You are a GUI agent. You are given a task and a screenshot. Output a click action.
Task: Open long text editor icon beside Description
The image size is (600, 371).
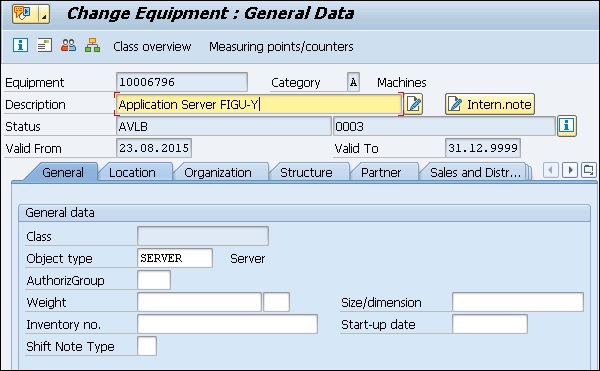click(414, 104)
